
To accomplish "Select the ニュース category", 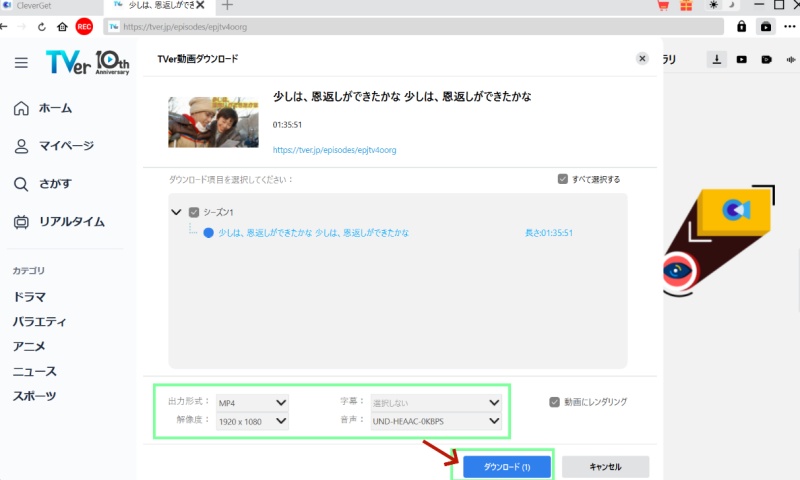I will [x=35, y=371].
